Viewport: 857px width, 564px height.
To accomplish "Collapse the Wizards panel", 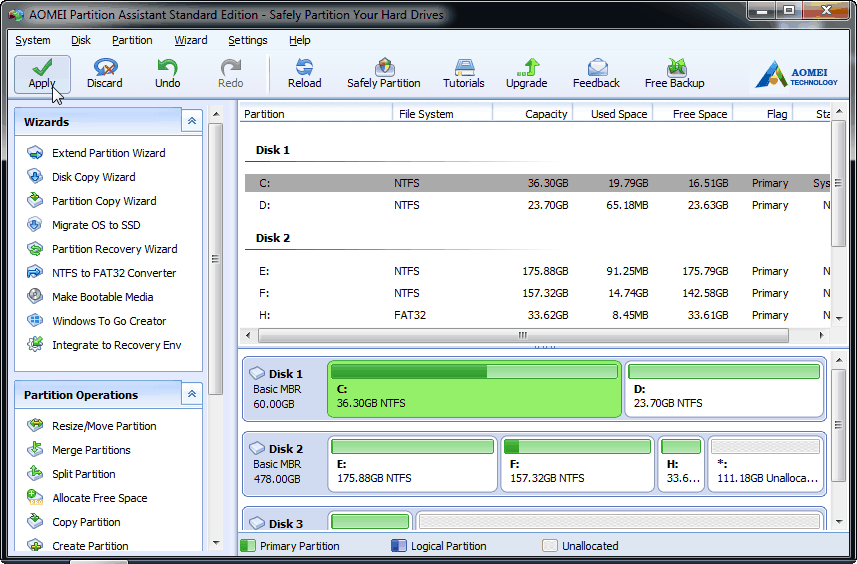I will (x=192, y=121).
